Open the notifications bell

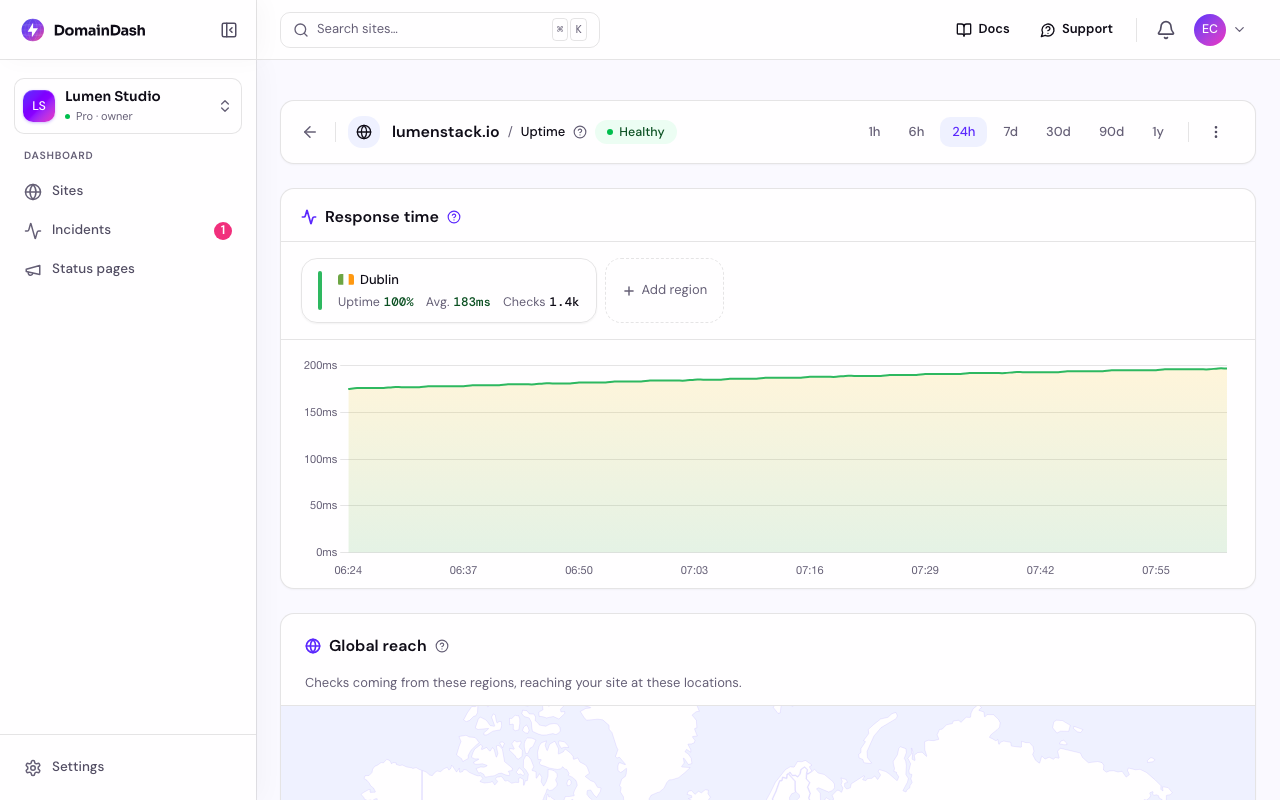(1166, 30)
